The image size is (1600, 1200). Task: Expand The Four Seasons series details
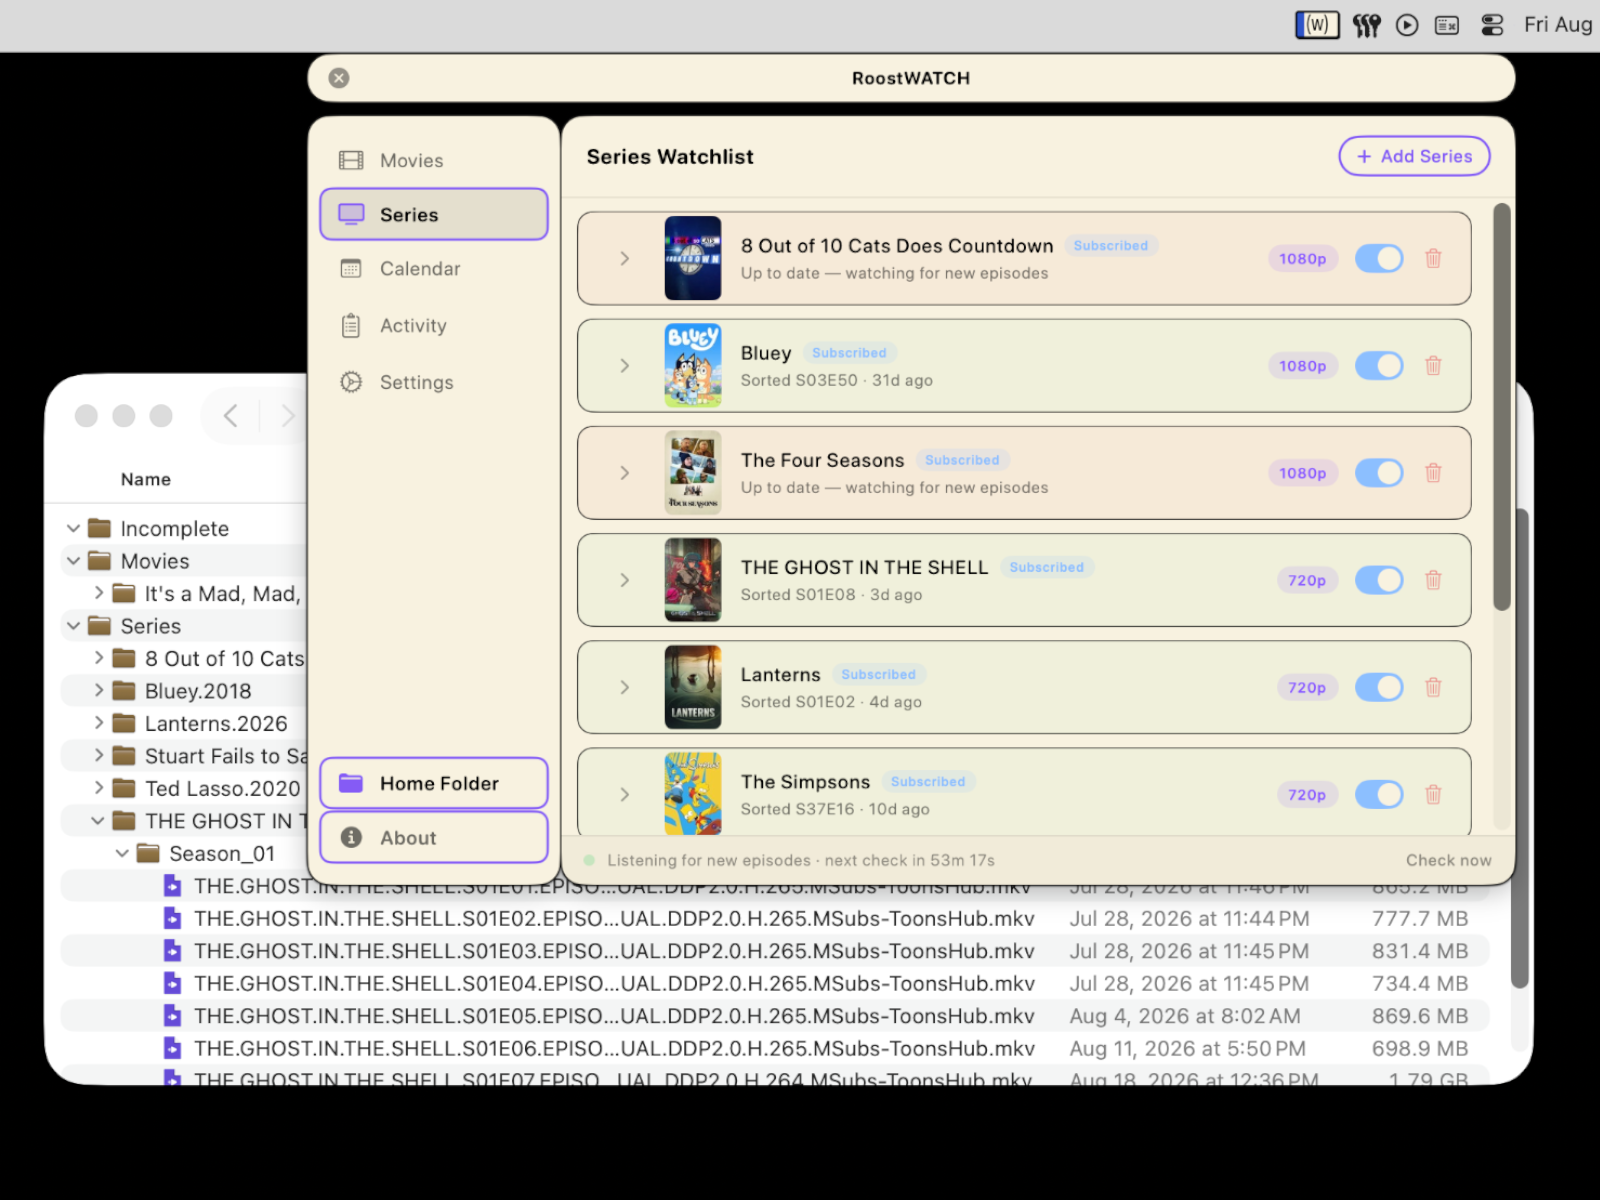point(624,472)
